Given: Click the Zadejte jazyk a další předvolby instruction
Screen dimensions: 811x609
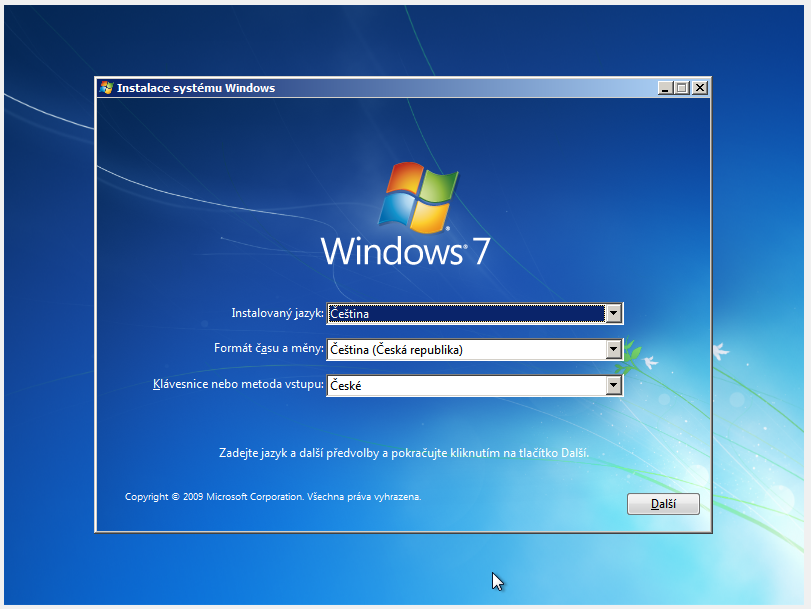Looking at the screenshot, I should click(x=404, y=453).
